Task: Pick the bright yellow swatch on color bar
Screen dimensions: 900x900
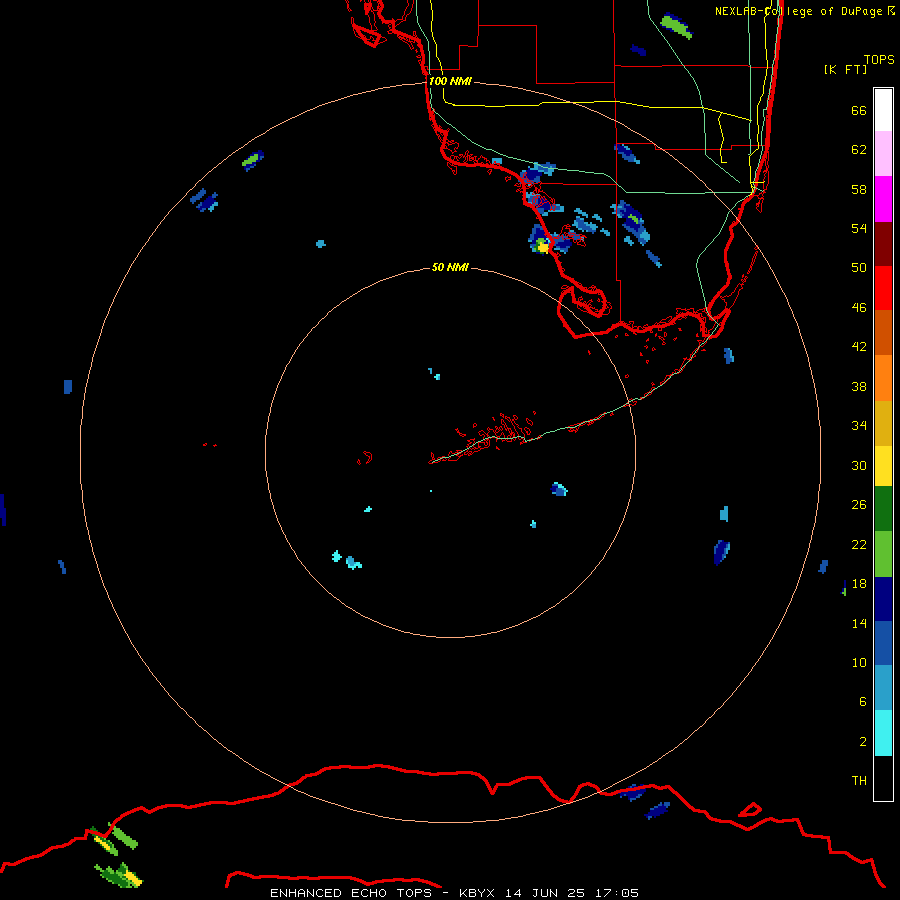Action: [x=883, y=466]
